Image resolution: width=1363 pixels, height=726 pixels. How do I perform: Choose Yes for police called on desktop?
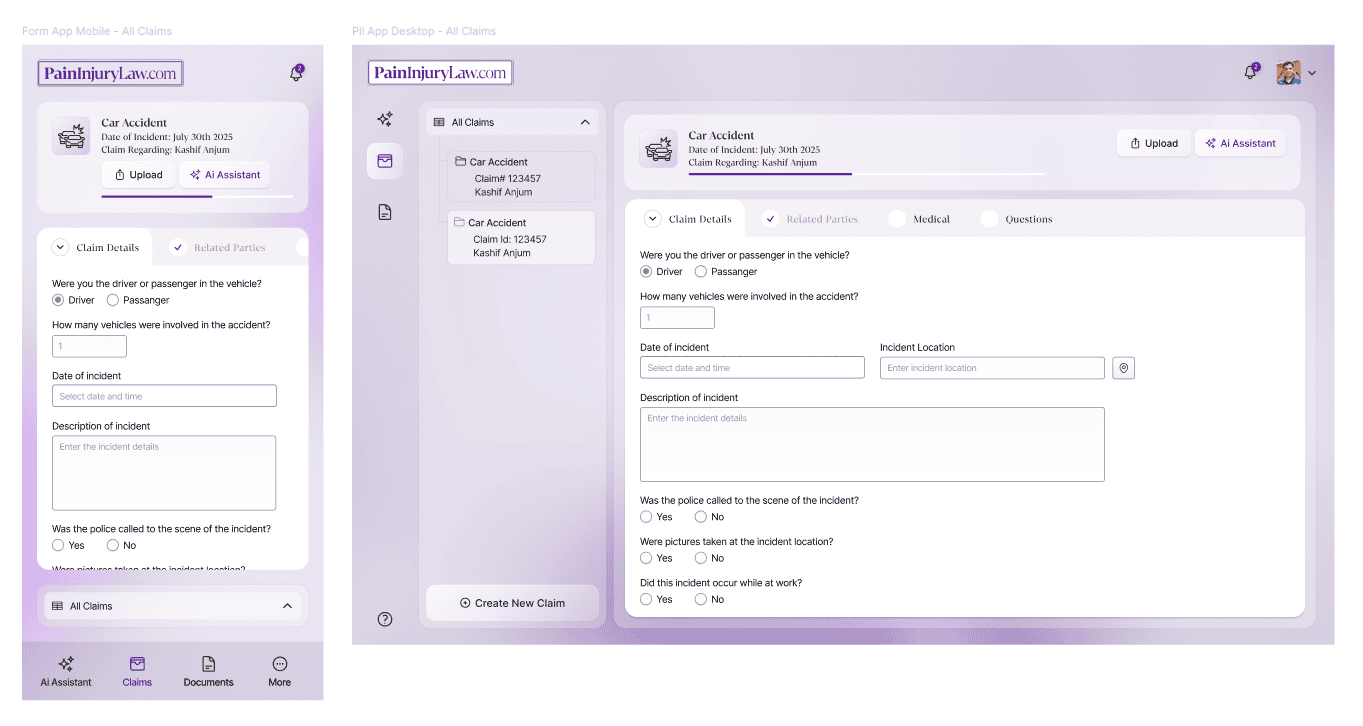[646, 517]
